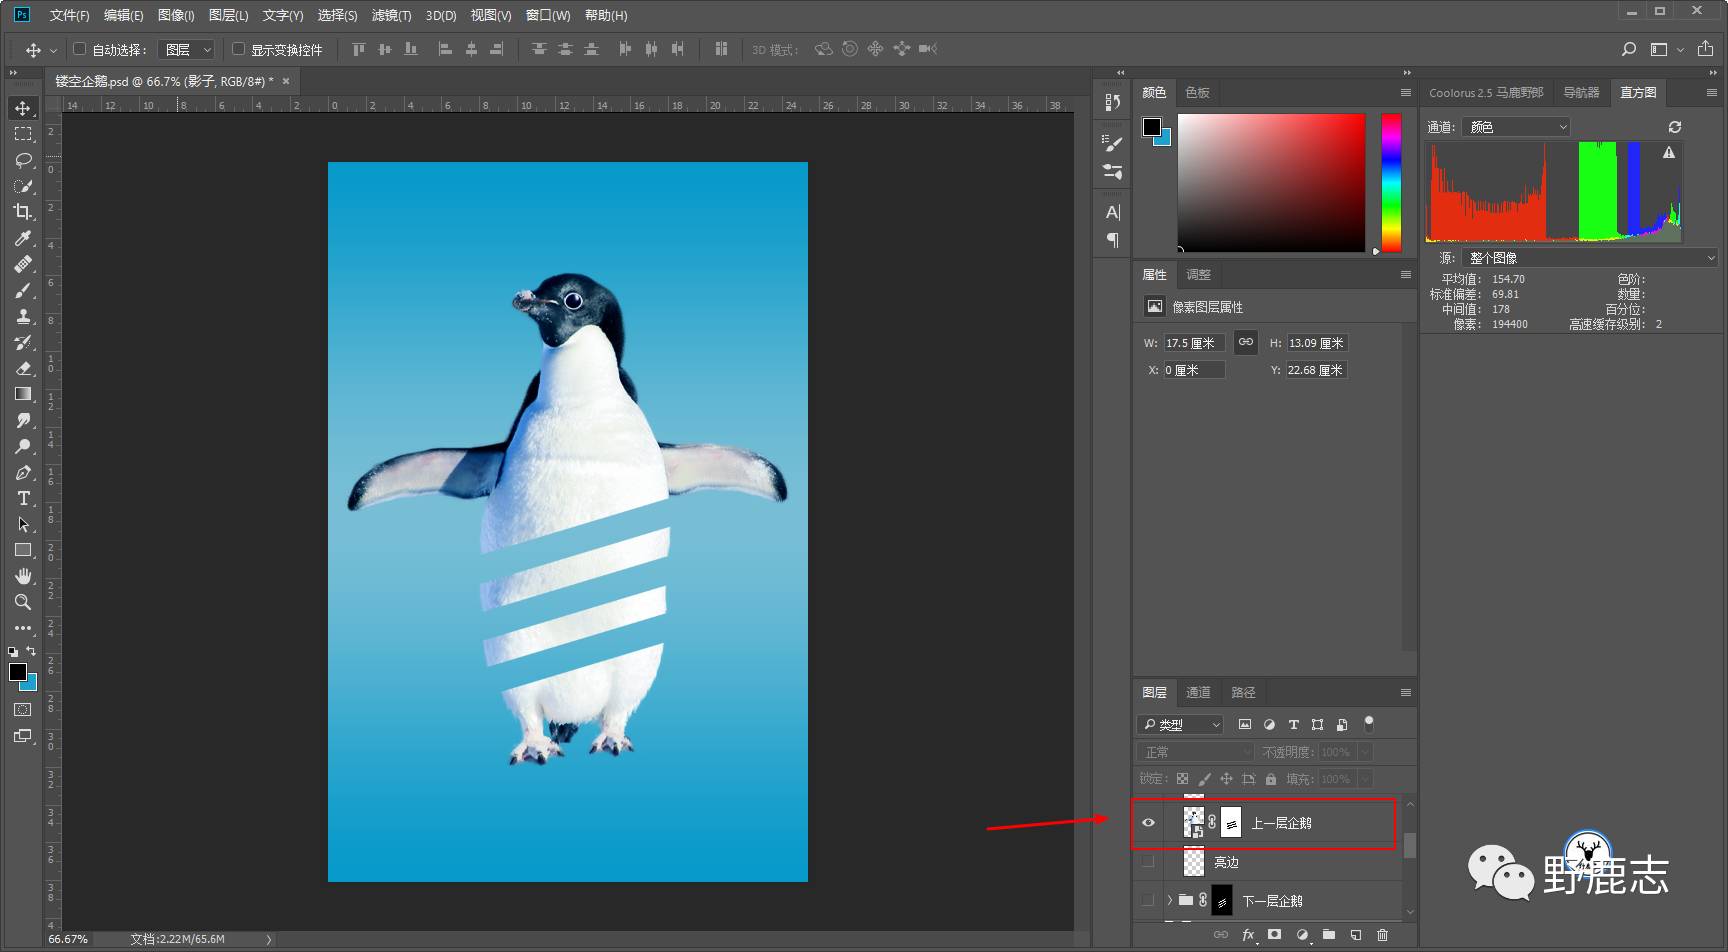
Task: Expand the 下一层企鹅 layer group
Action: click(1169, 901)
